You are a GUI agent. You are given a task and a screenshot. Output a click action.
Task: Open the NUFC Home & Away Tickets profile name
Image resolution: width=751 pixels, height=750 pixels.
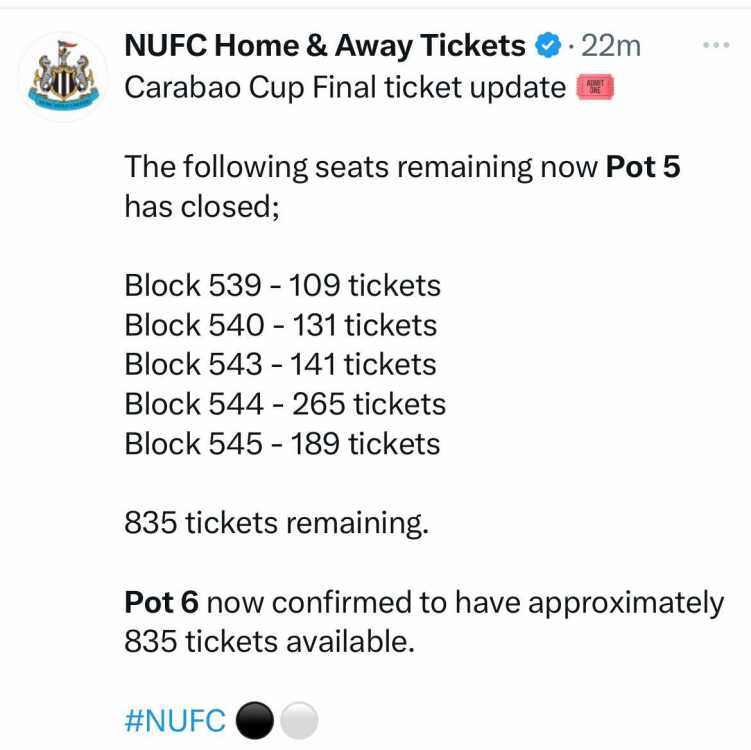[x=325, y=45]
